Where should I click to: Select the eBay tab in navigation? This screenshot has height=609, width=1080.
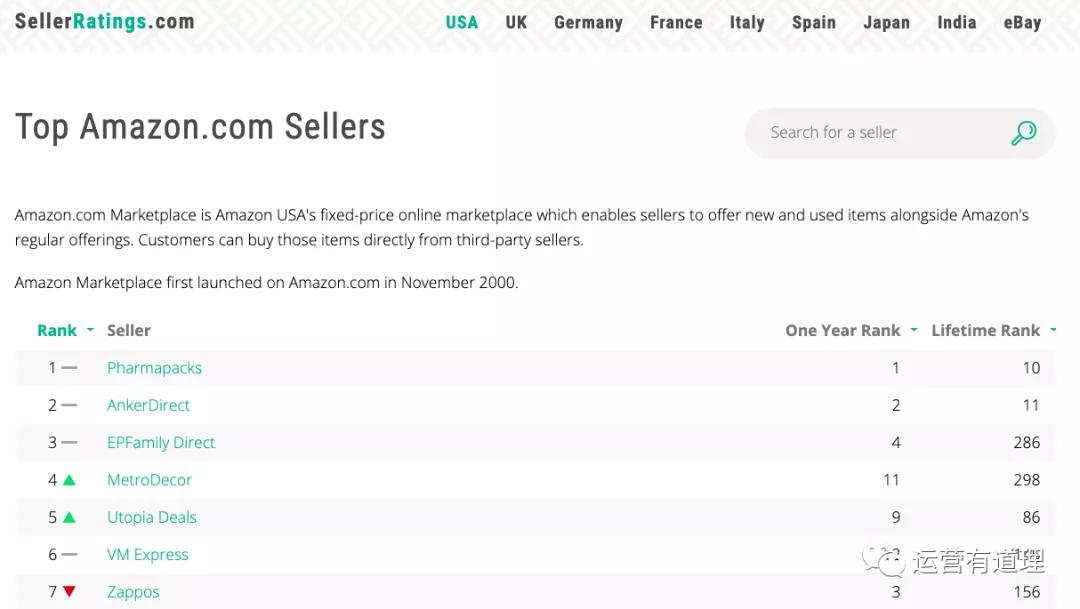[x=1022, y=22]
